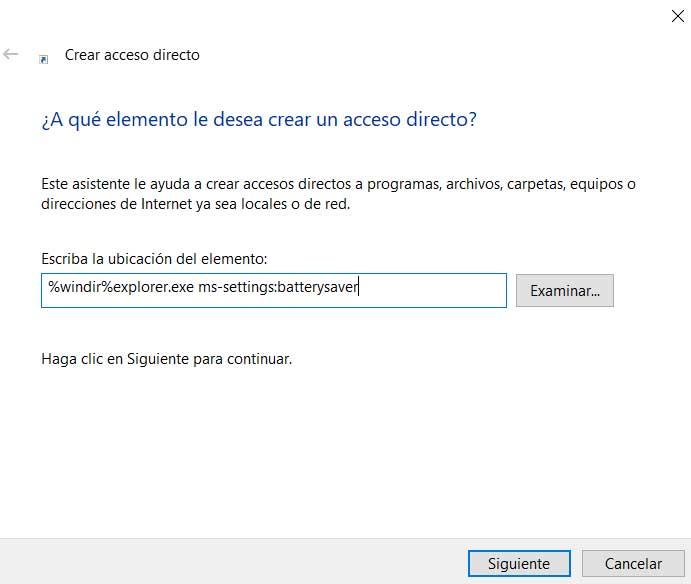Viewport: 691px width, 584px height.
Task: Focus the element location text field
Action: 274,290
